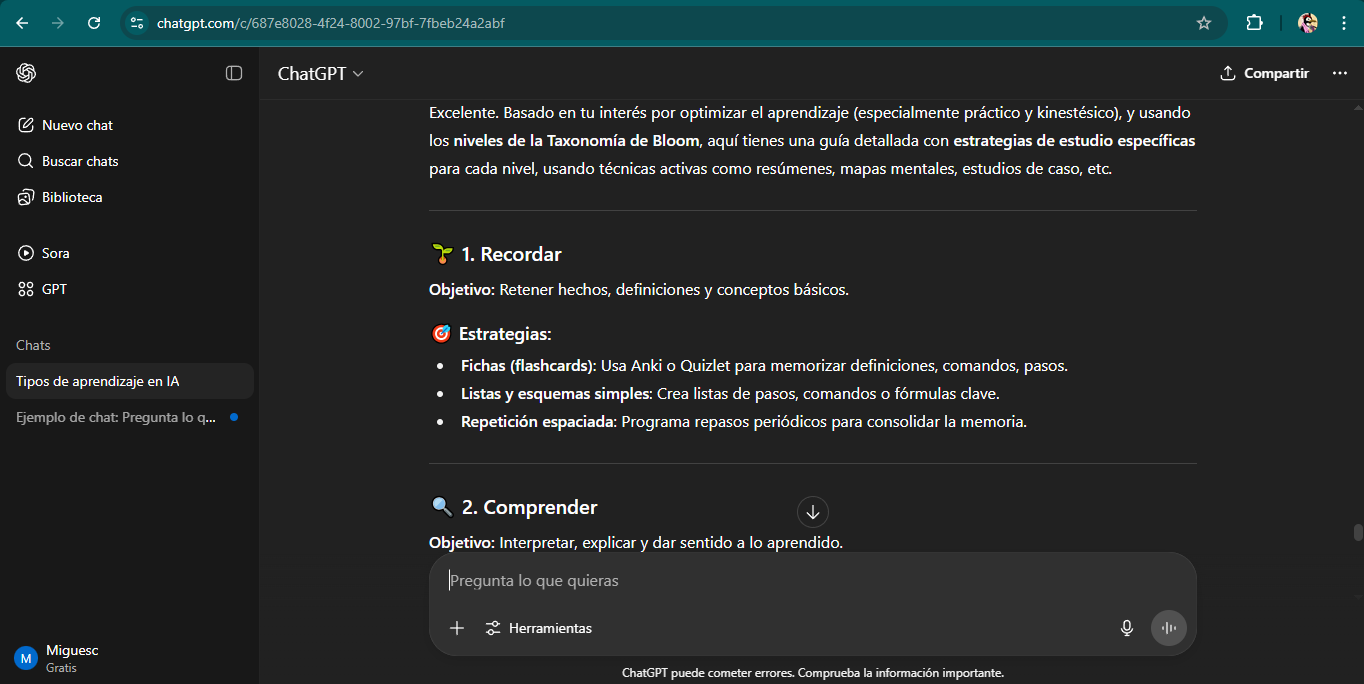1364x684 pixels.
Task: Open Buscar chats search
Action: coord(130,161)
